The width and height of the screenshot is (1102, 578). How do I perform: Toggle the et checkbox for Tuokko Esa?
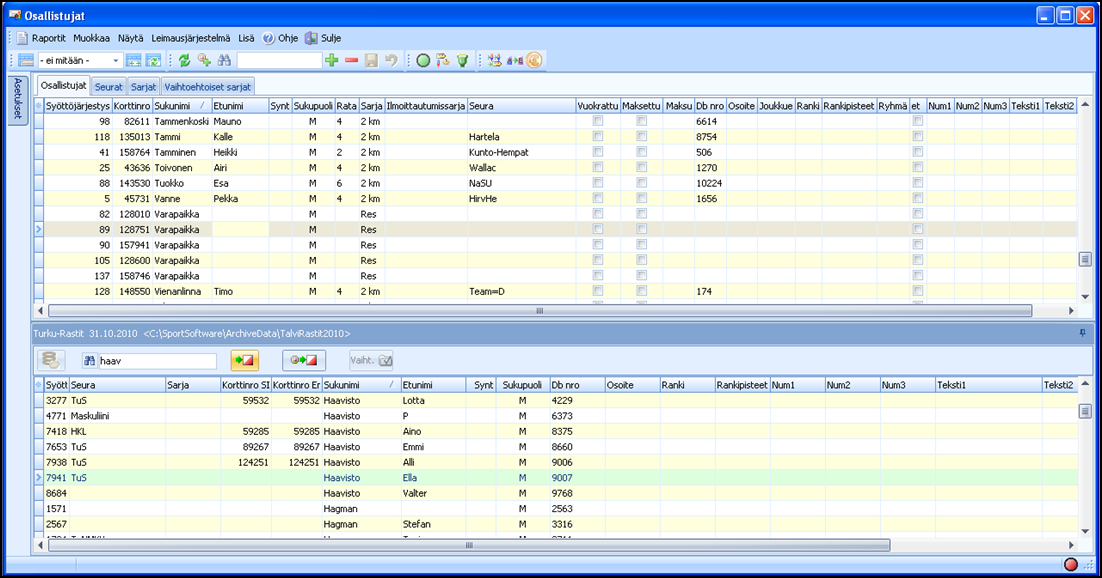[918, 183]
